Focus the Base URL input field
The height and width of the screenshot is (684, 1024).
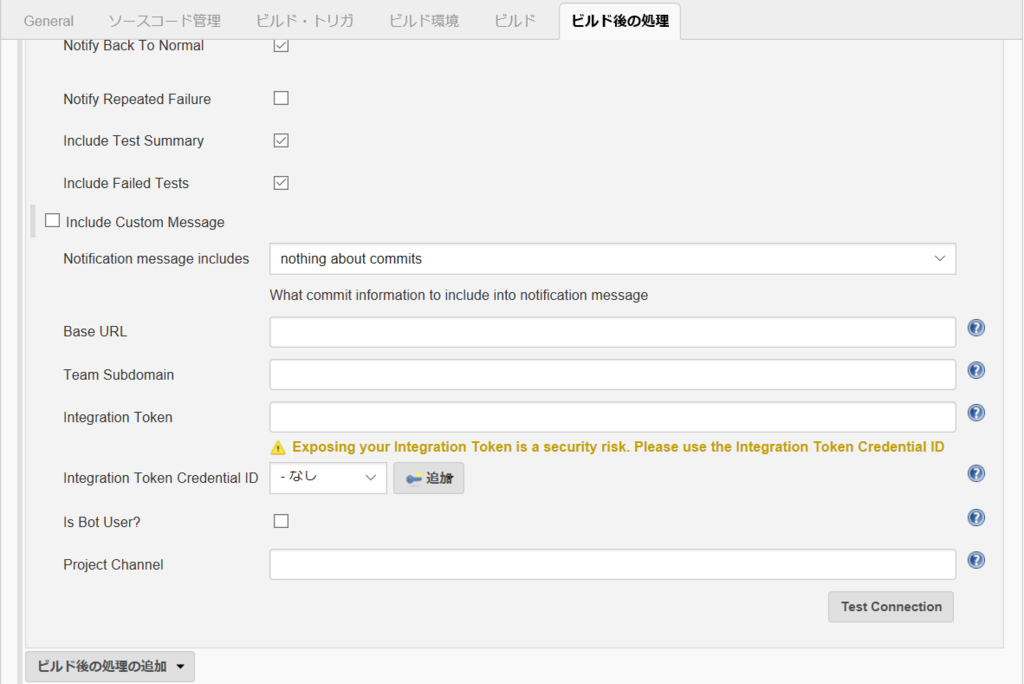pyautogui.click(x=613, y=332)
